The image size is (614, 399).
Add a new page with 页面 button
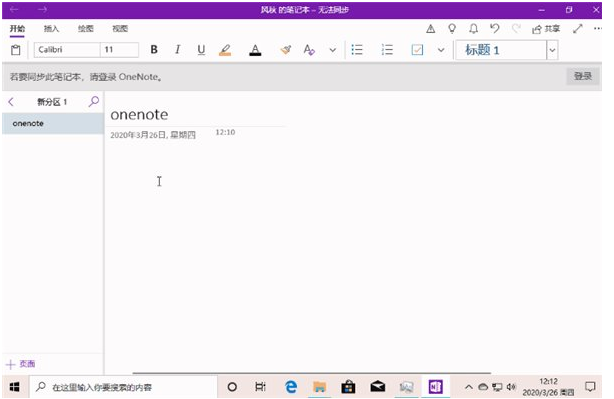(x=21, y=364)
